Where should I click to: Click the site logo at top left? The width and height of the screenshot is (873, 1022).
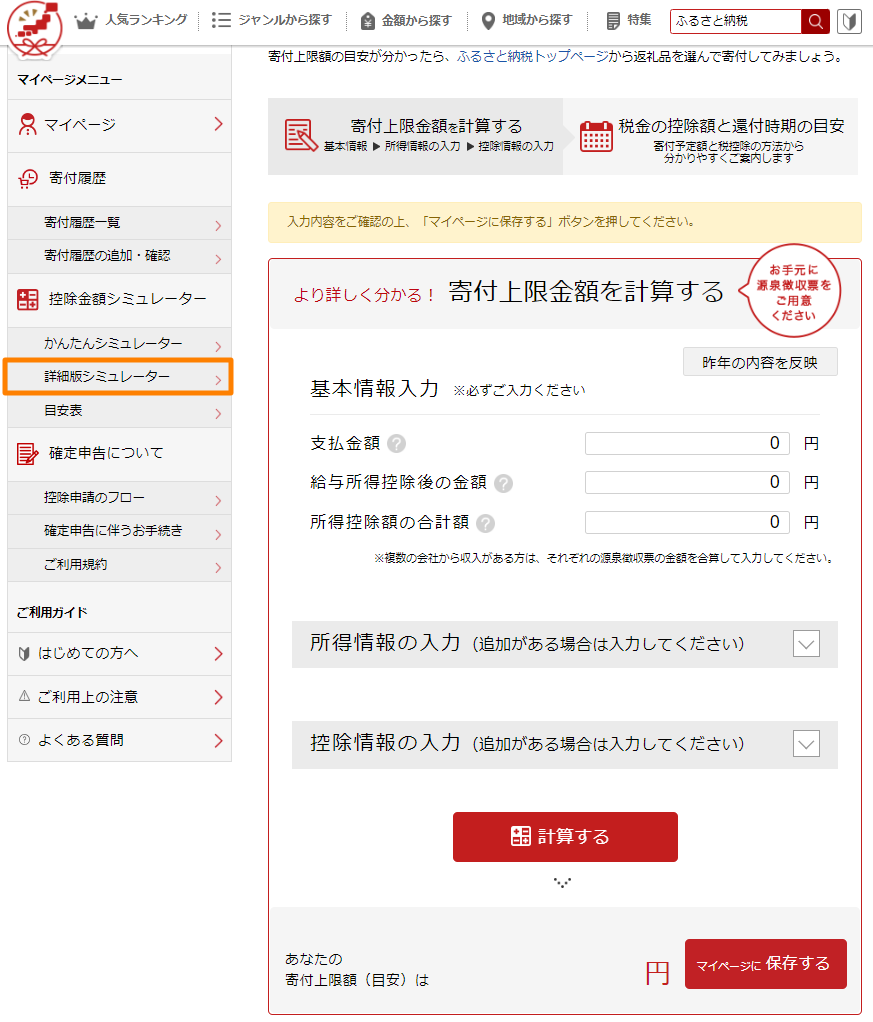click(x=35, y=27)
